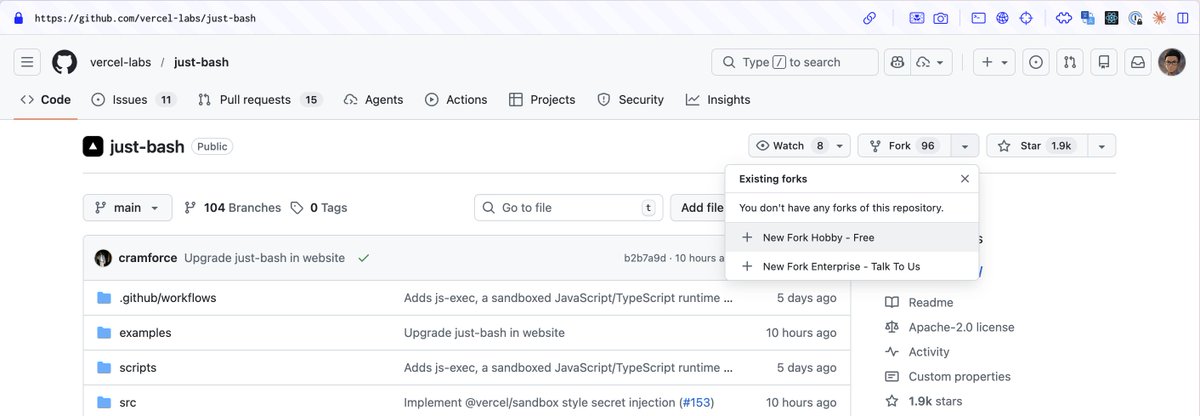Focus the Go to file search field

click(x=568, y=208)
